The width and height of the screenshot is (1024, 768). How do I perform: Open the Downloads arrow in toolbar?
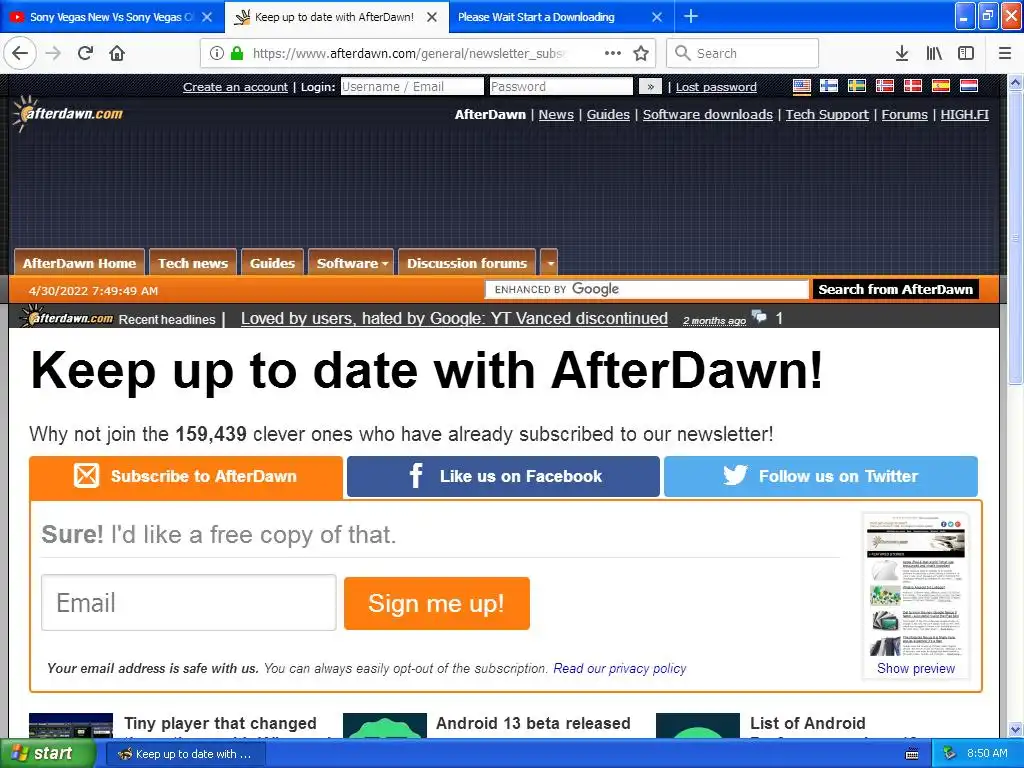click(902, 54)
